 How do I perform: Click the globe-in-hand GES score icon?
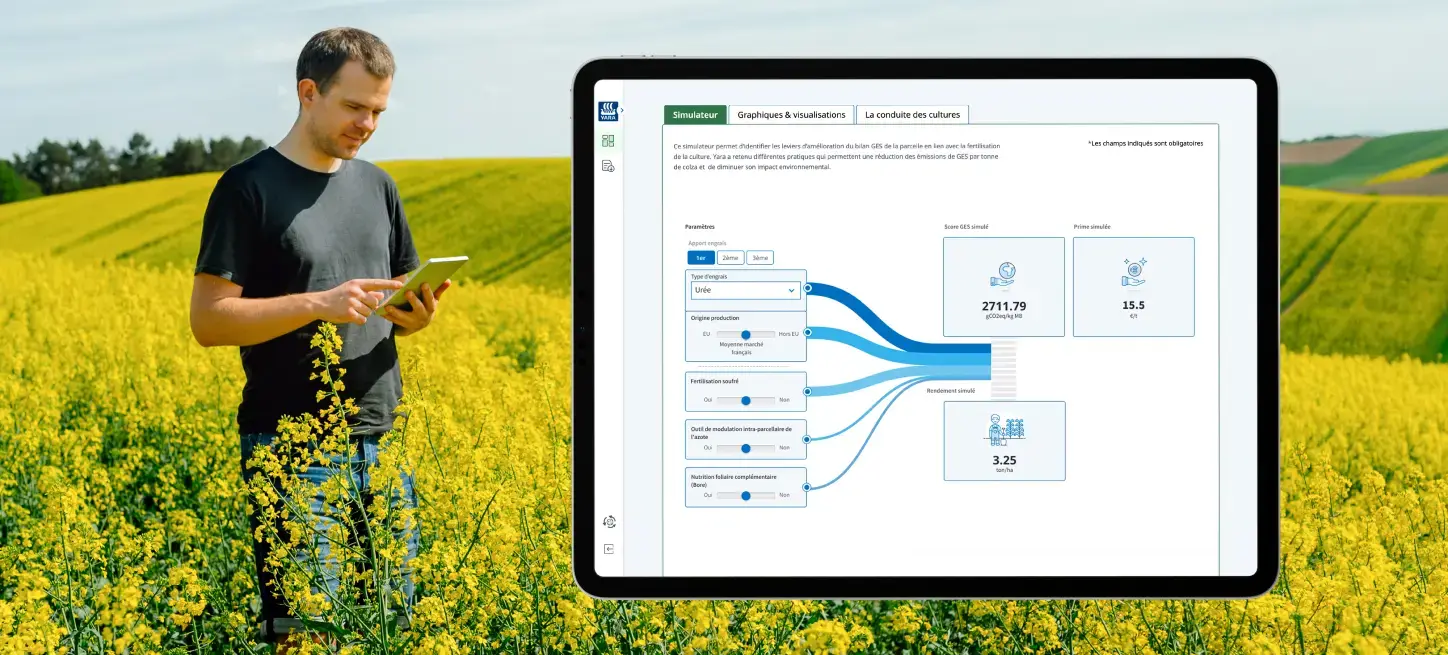click(1003, 274)
